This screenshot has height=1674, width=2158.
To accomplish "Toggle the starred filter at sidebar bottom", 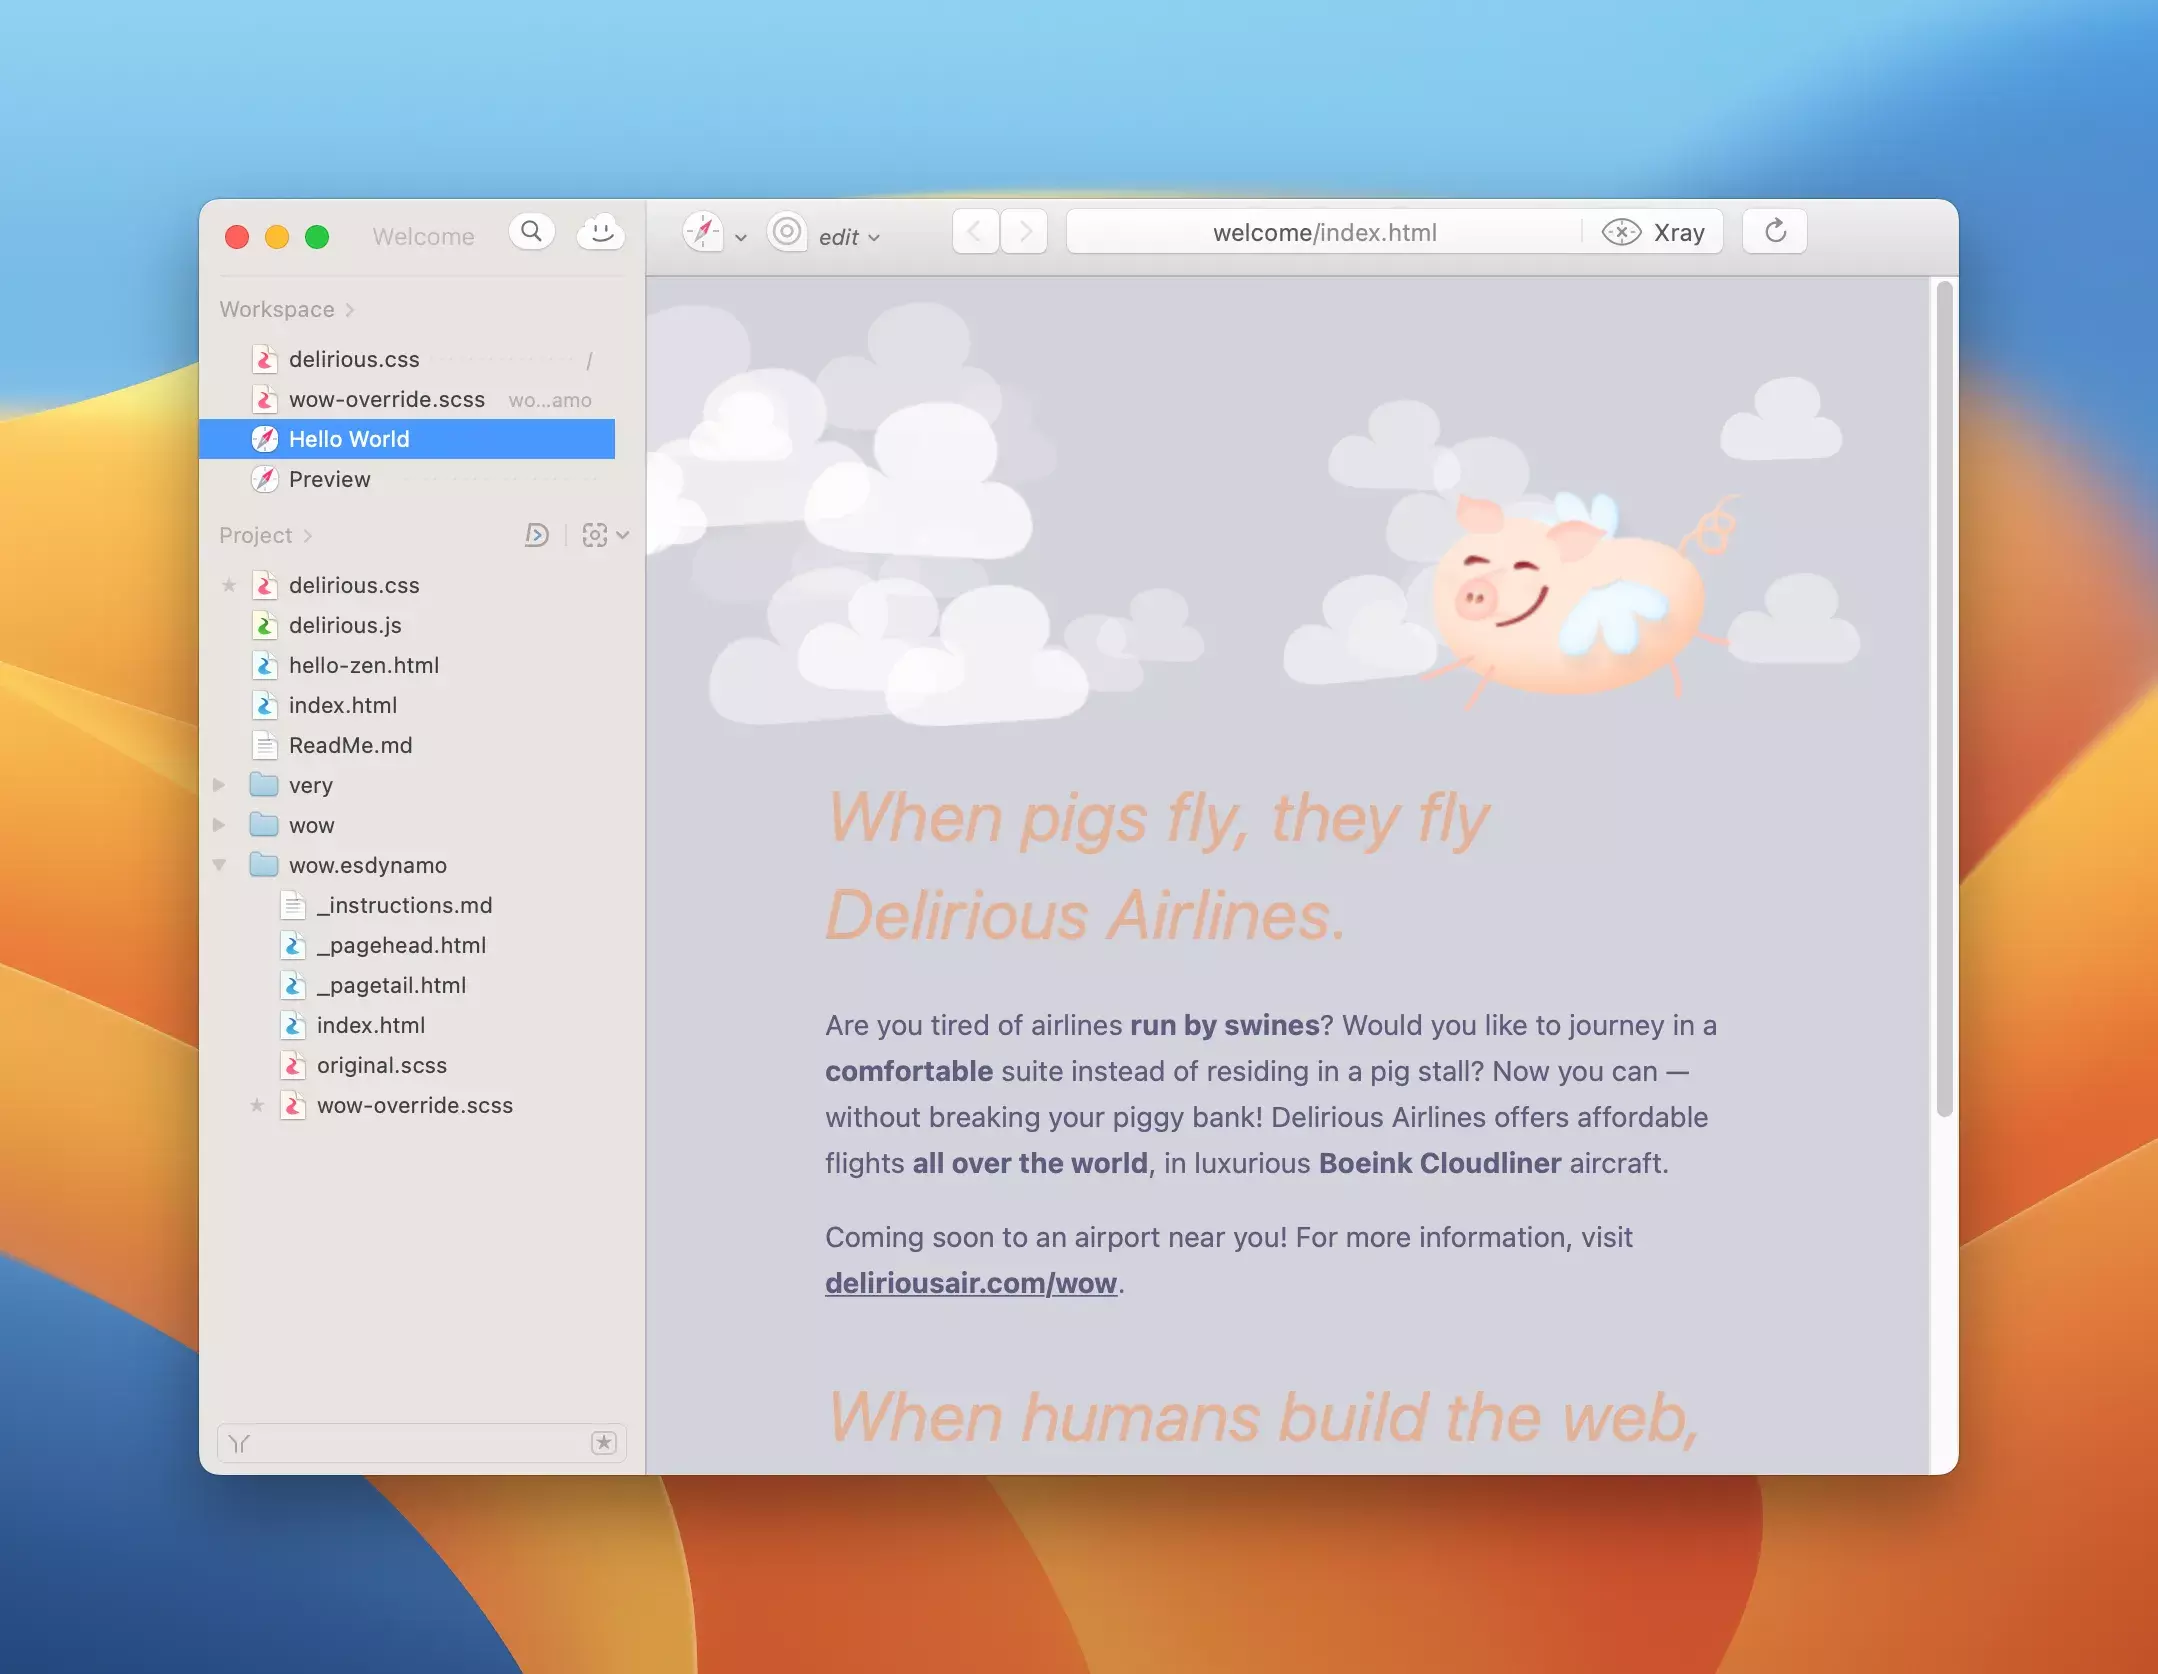I will 604,1443.
